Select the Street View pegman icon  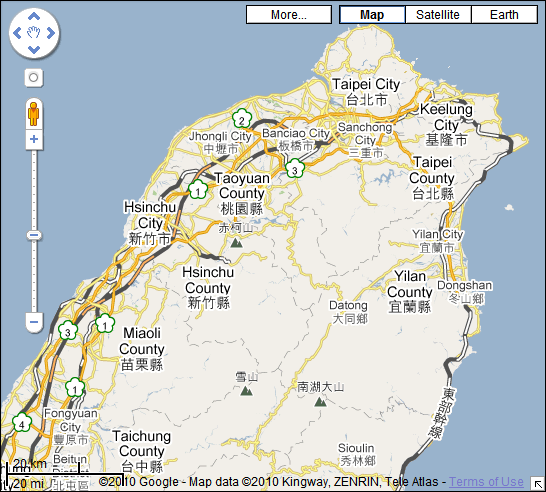coord(34,114)
